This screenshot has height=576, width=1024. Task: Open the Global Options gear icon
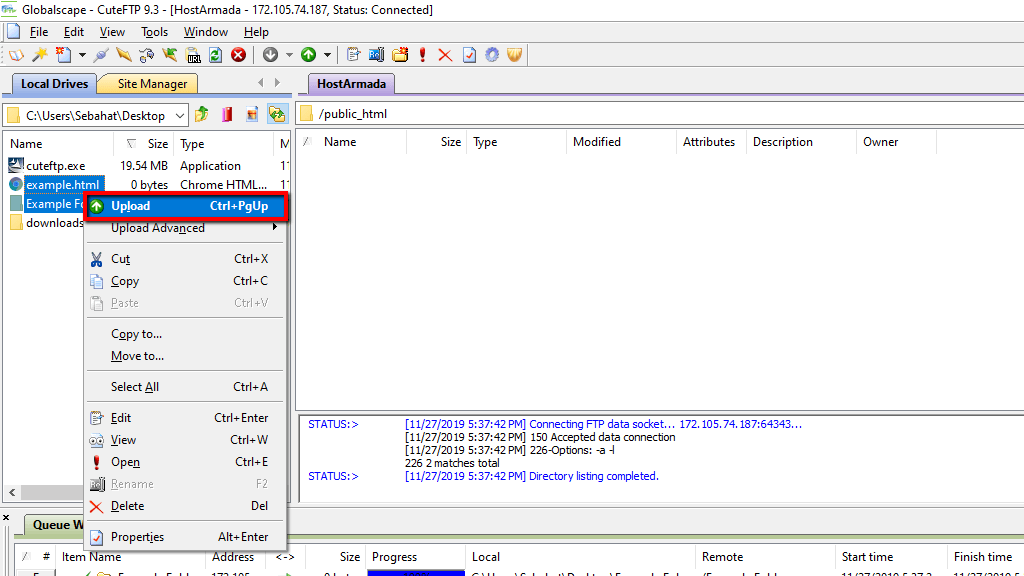(x=492, y=55)
